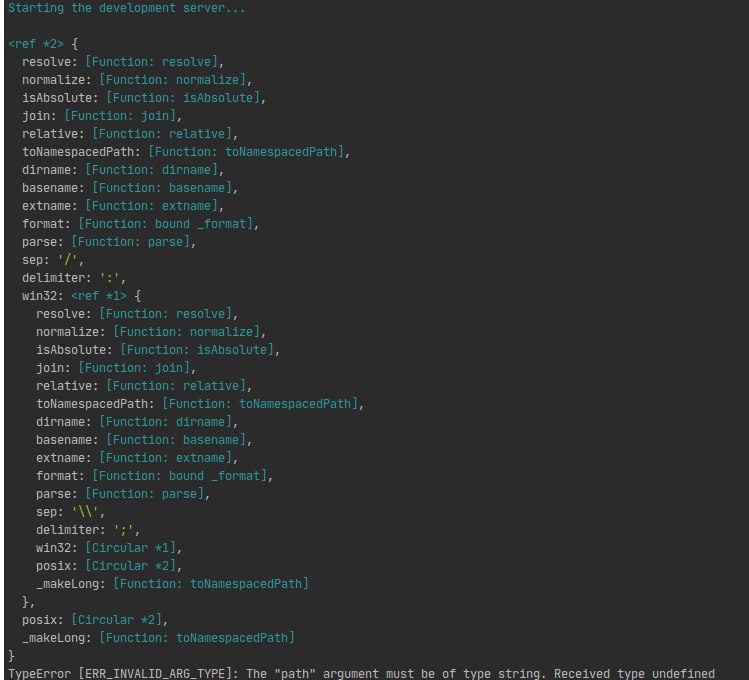
Task: Click 'format' line inside the win32 block
Action: (154, 476)
